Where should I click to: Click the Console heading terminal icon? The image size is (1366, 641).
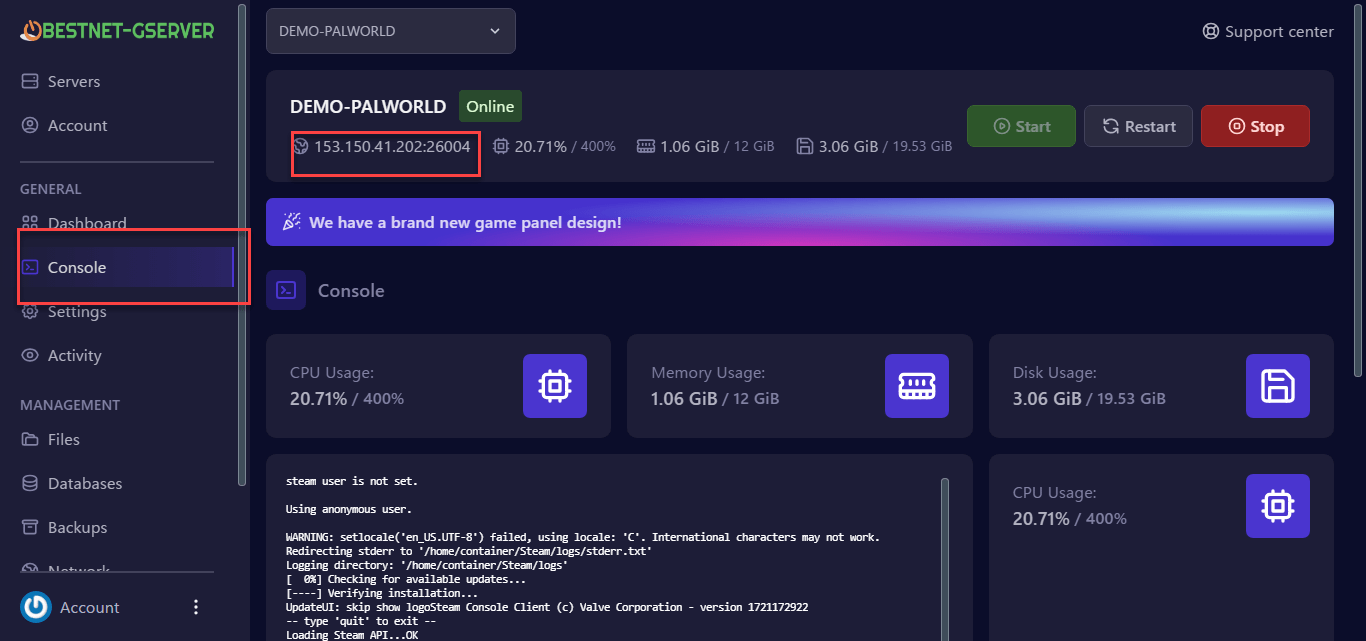[x=286, y=290]
